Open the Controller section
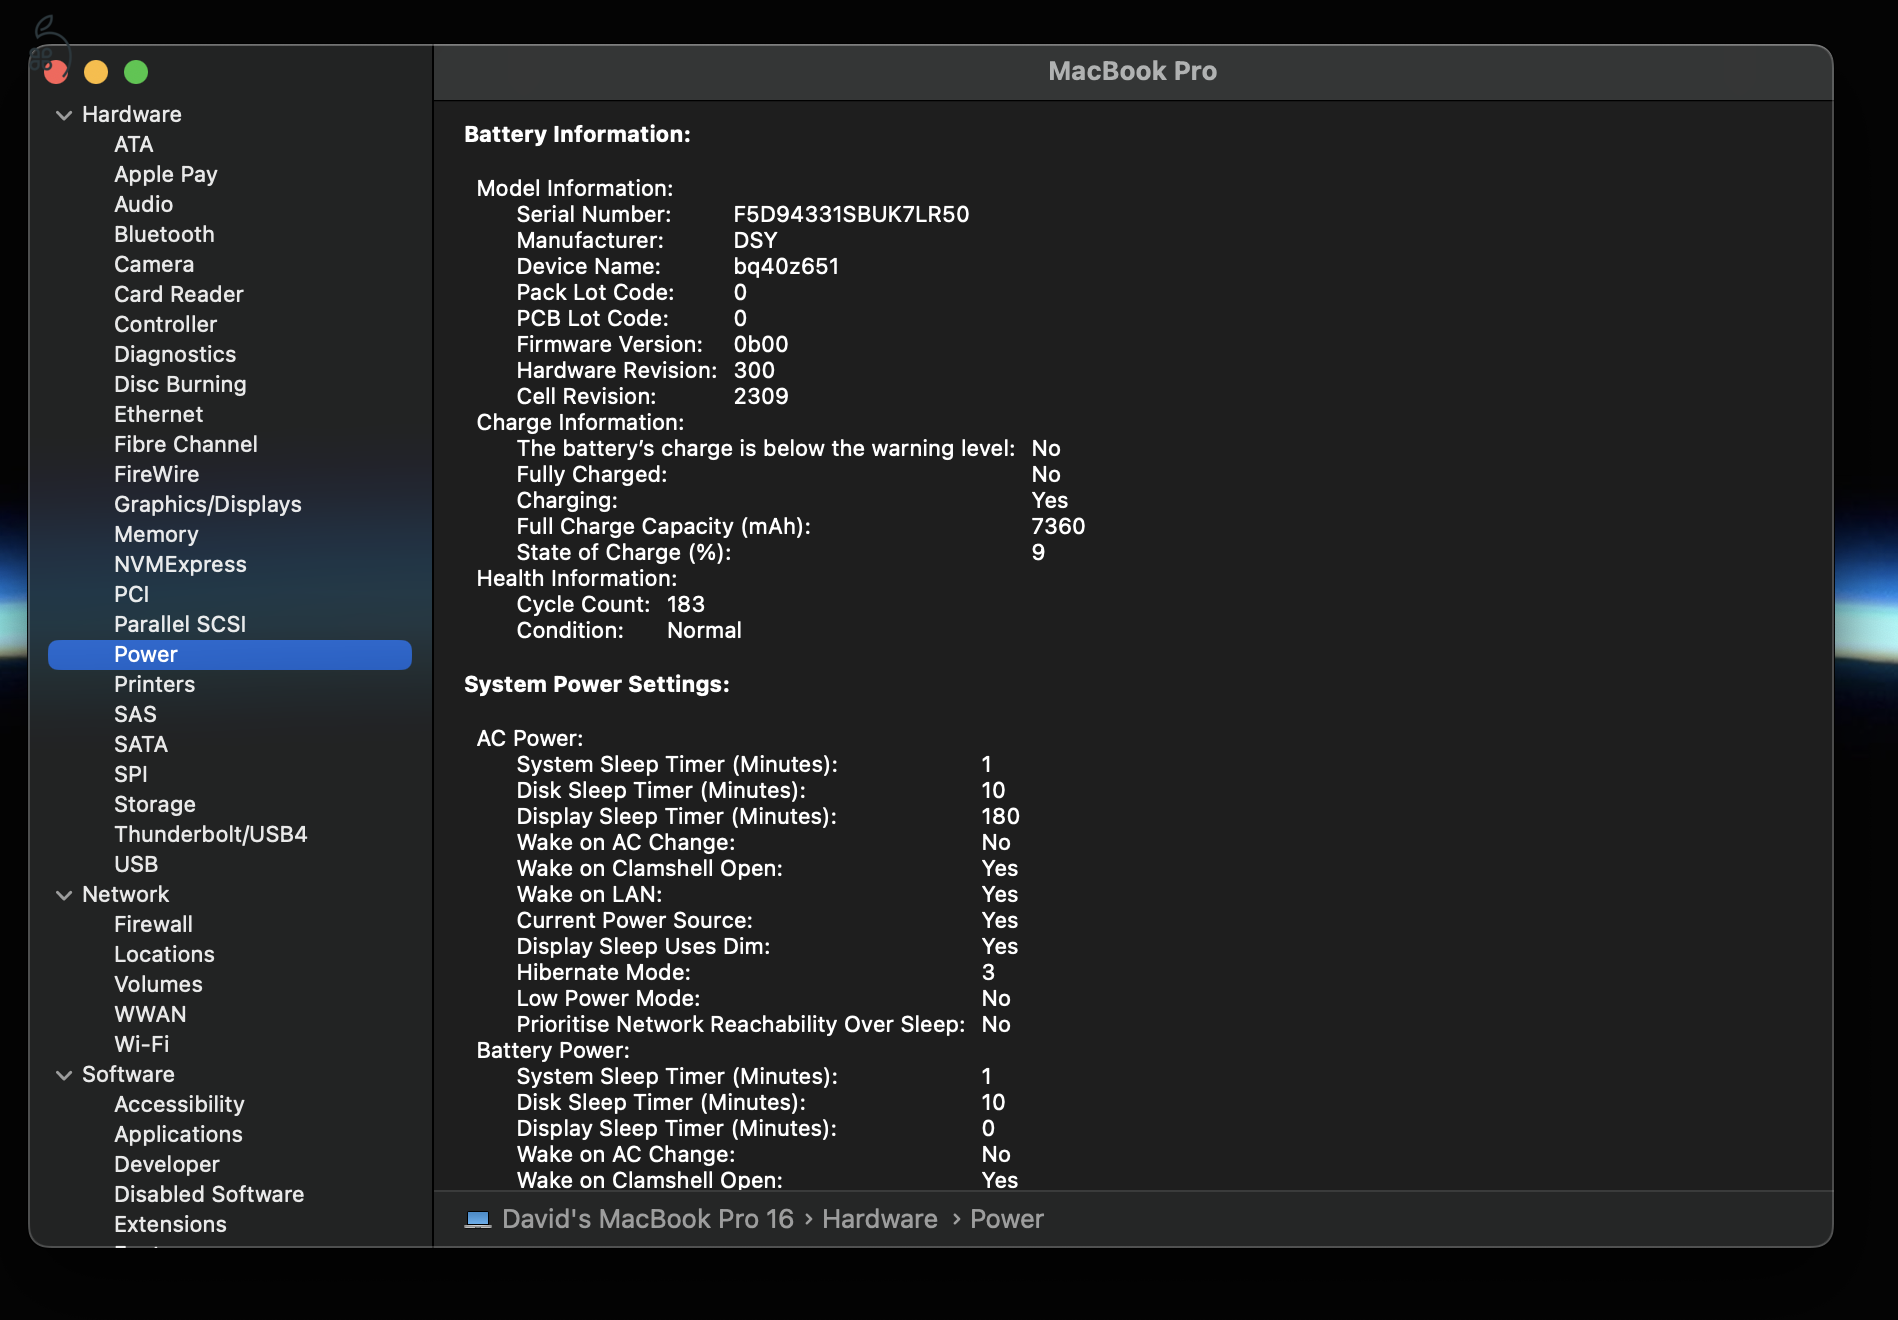The height and width of the screenshot is (1320, 1898). pos(165,324)
